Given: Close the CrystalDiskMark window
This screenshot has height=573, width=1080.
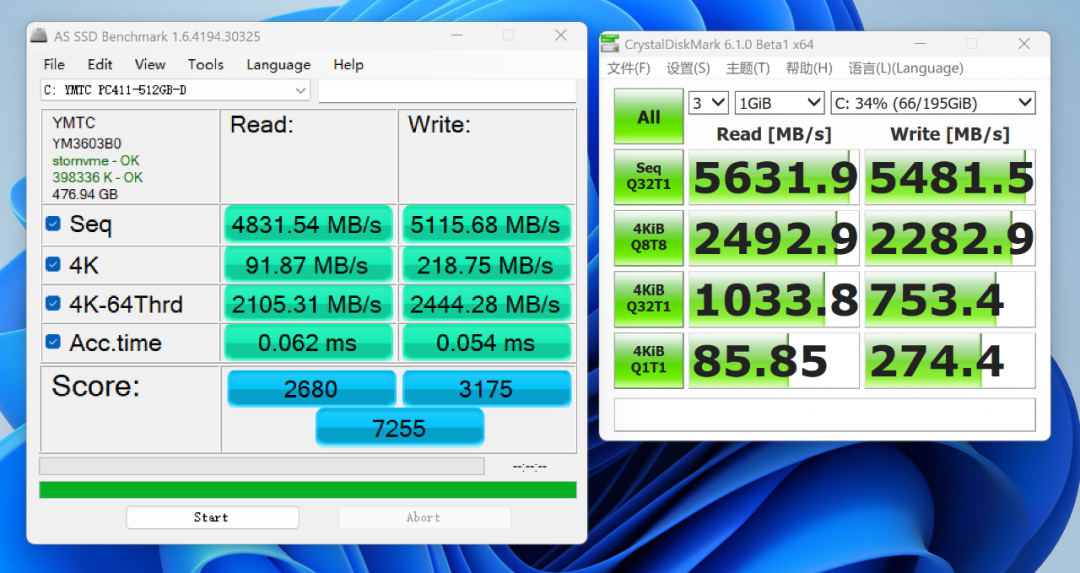Looking at the screenshot, I should (1024, 43).
